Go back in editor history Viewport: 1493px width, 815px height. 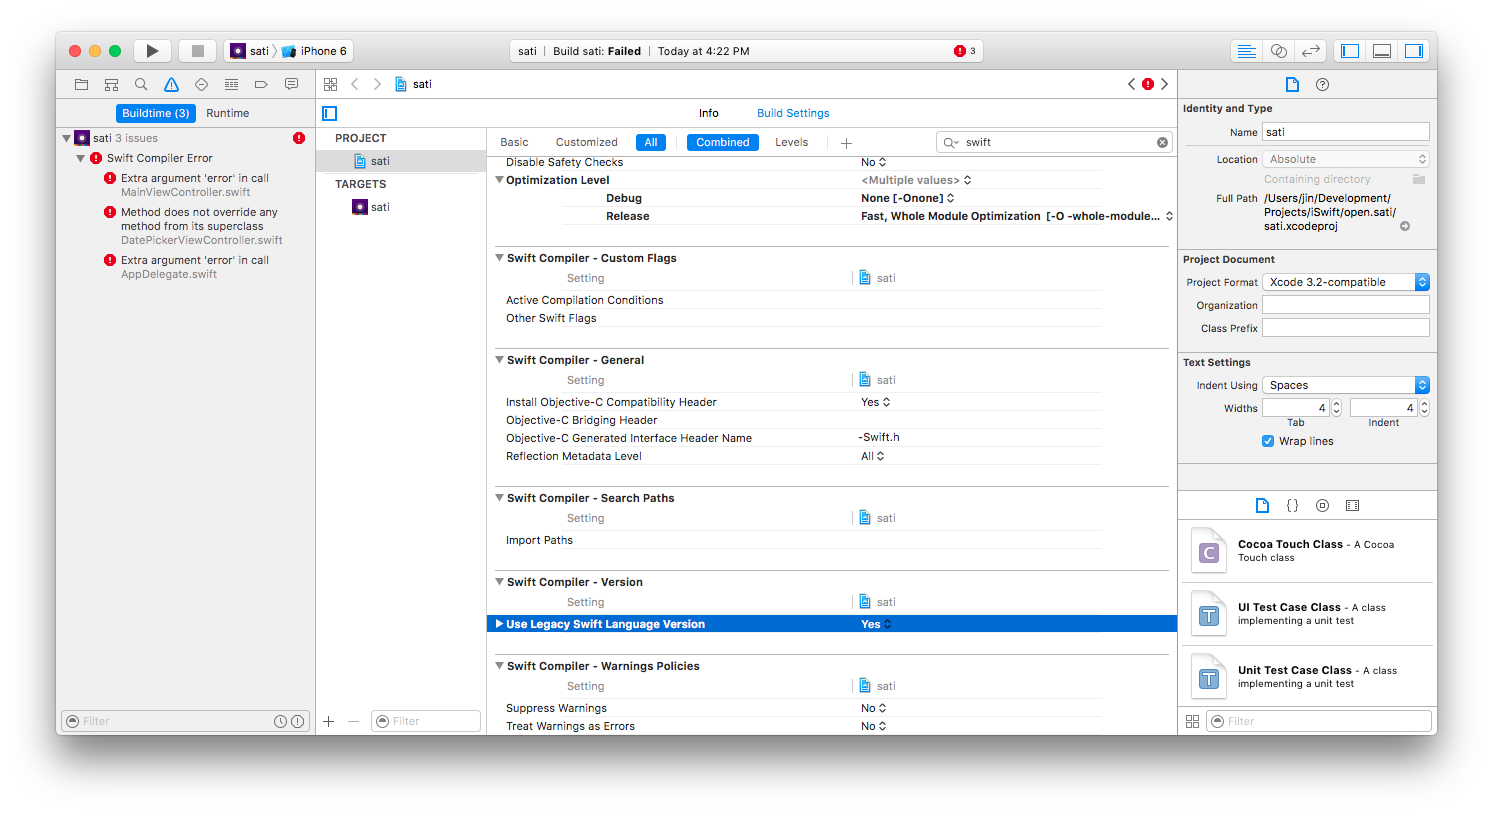coord(355,84)
